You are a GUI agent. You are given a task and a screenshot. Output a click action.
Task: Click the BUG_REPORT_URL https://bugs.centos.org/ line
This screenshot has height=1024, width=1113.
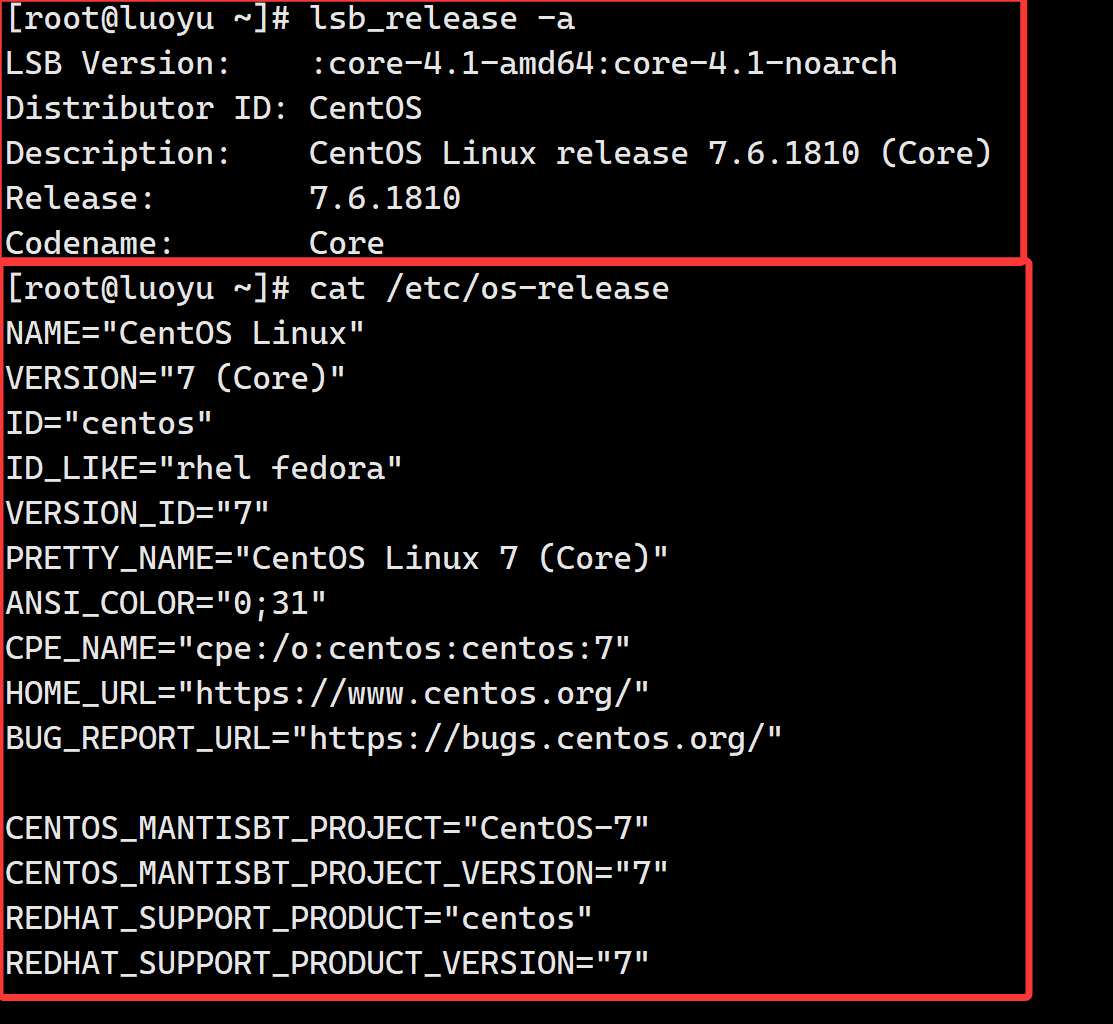[x=393, y=739]
